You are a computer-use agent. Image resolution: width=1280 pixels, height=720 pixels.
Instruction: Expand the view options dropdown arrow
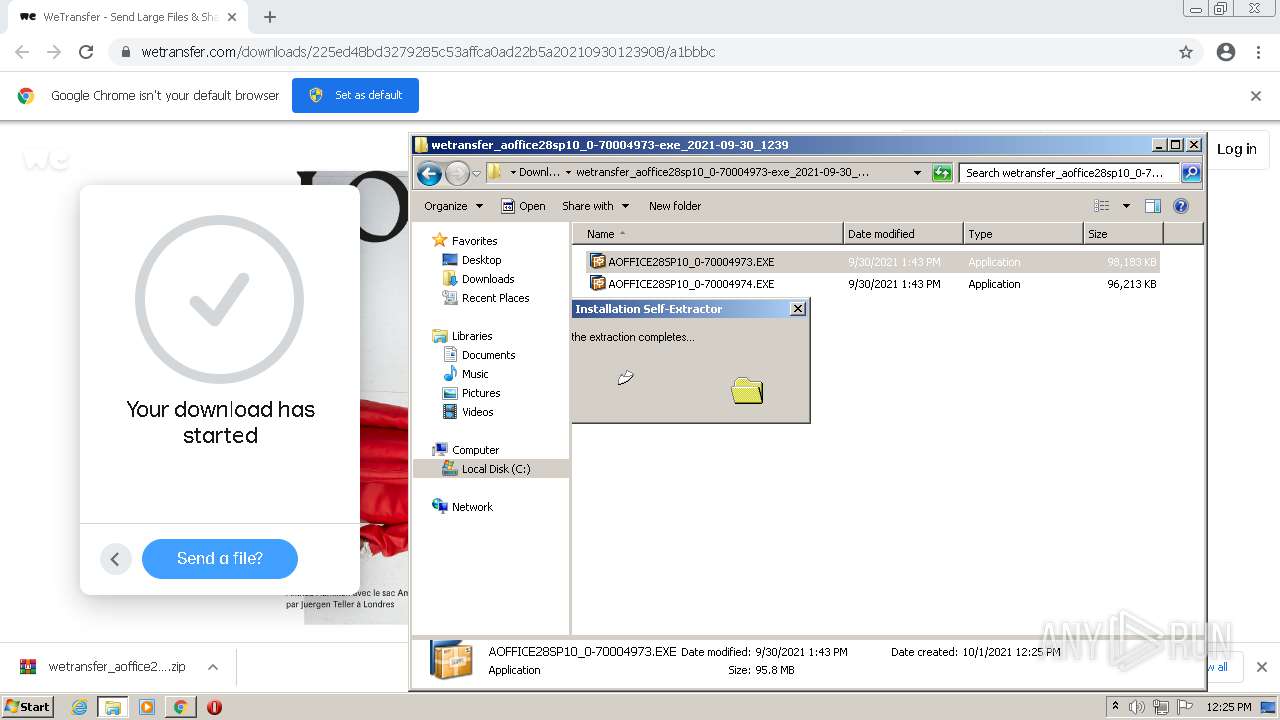(x=1126, y=206)
